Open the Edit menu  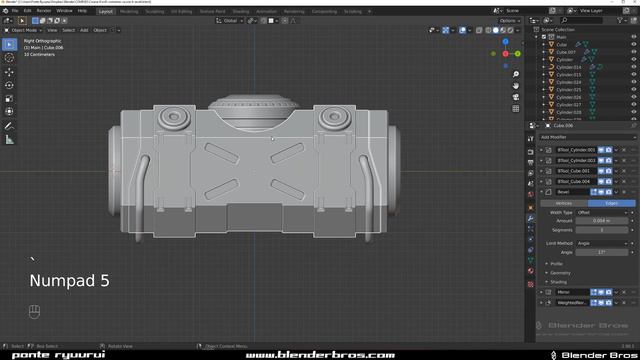click(x=27, y=11)
